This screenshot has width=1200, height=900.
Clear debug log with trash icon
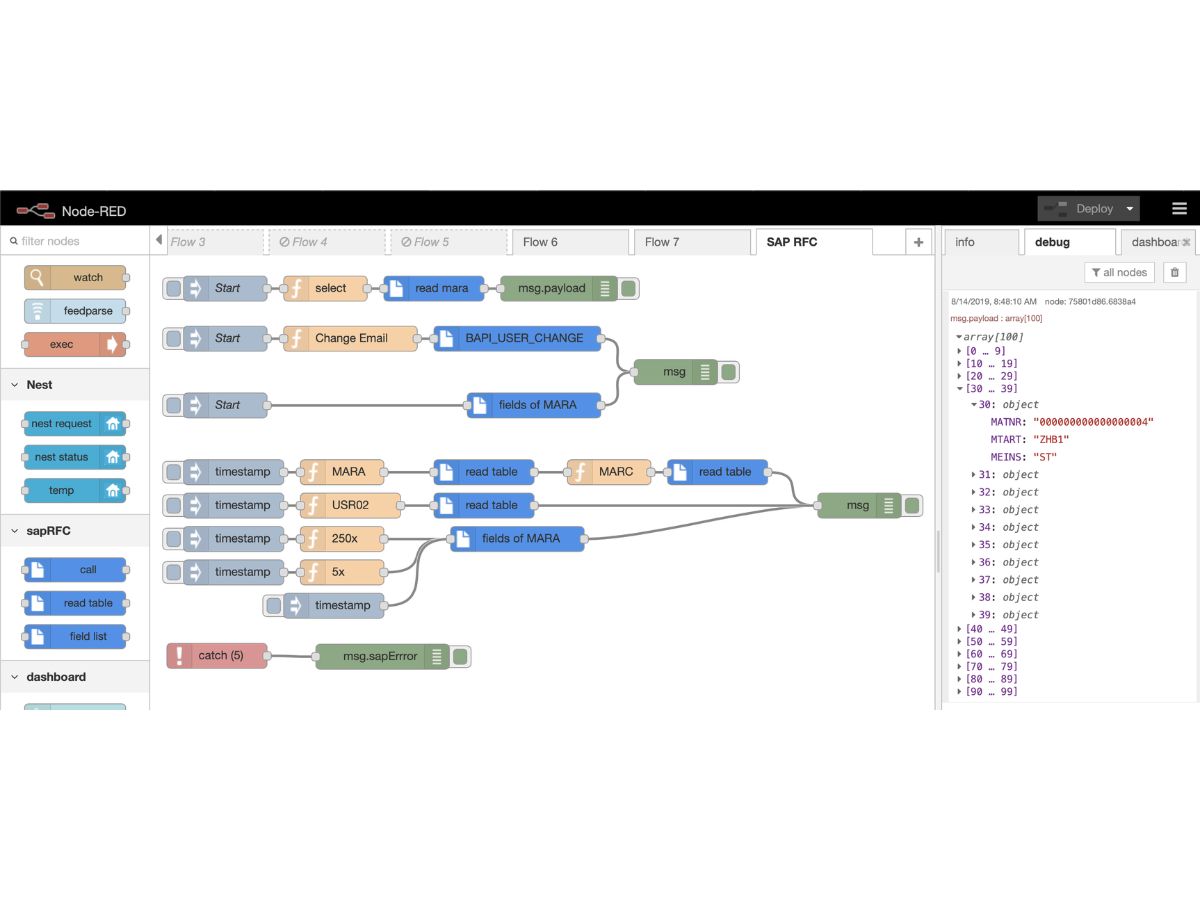point(1175,272)
